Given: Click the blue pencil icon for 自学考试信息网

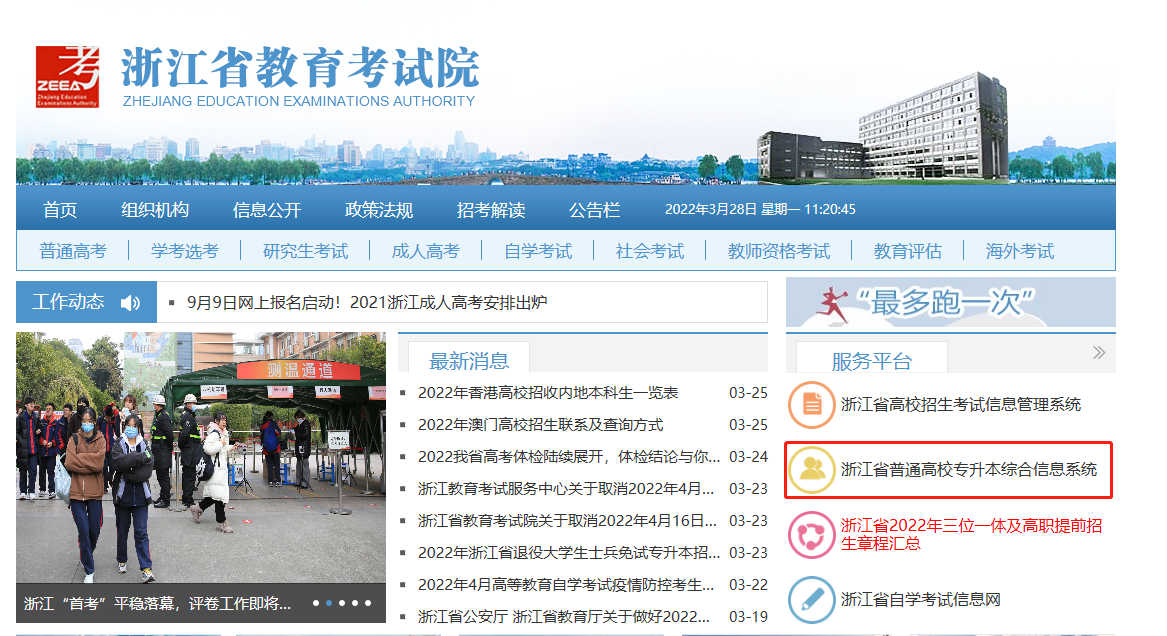Looking at the screenshot, I should point(811,600).
